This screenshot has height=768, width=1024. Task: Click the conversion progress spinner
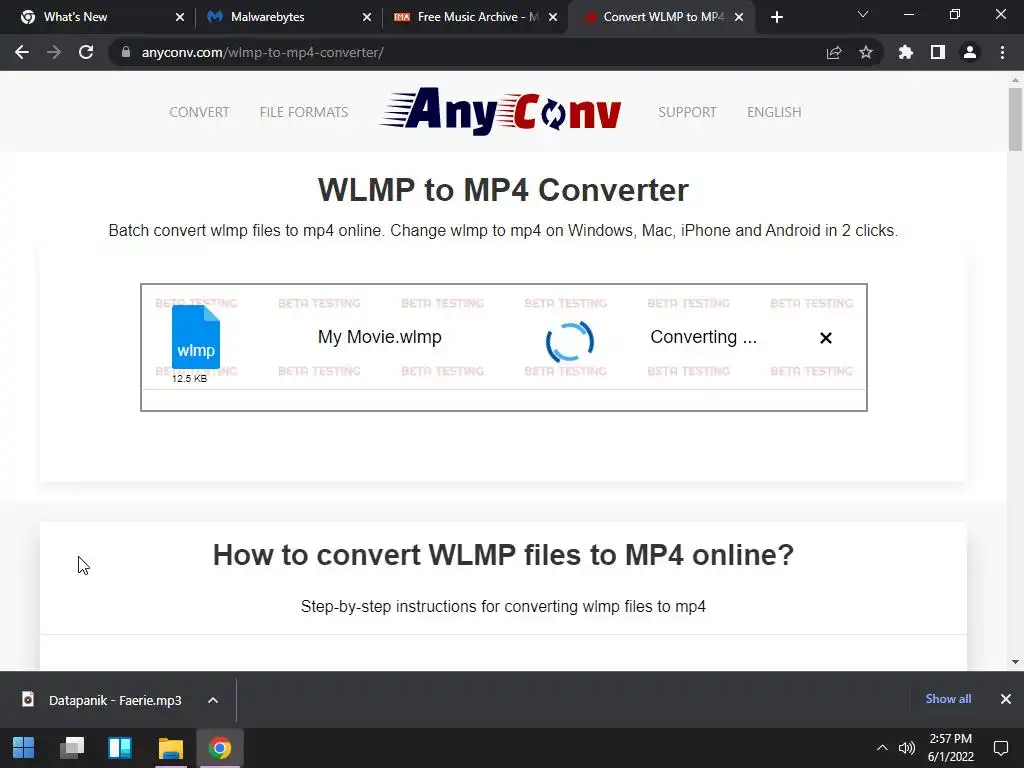[569, 342]
